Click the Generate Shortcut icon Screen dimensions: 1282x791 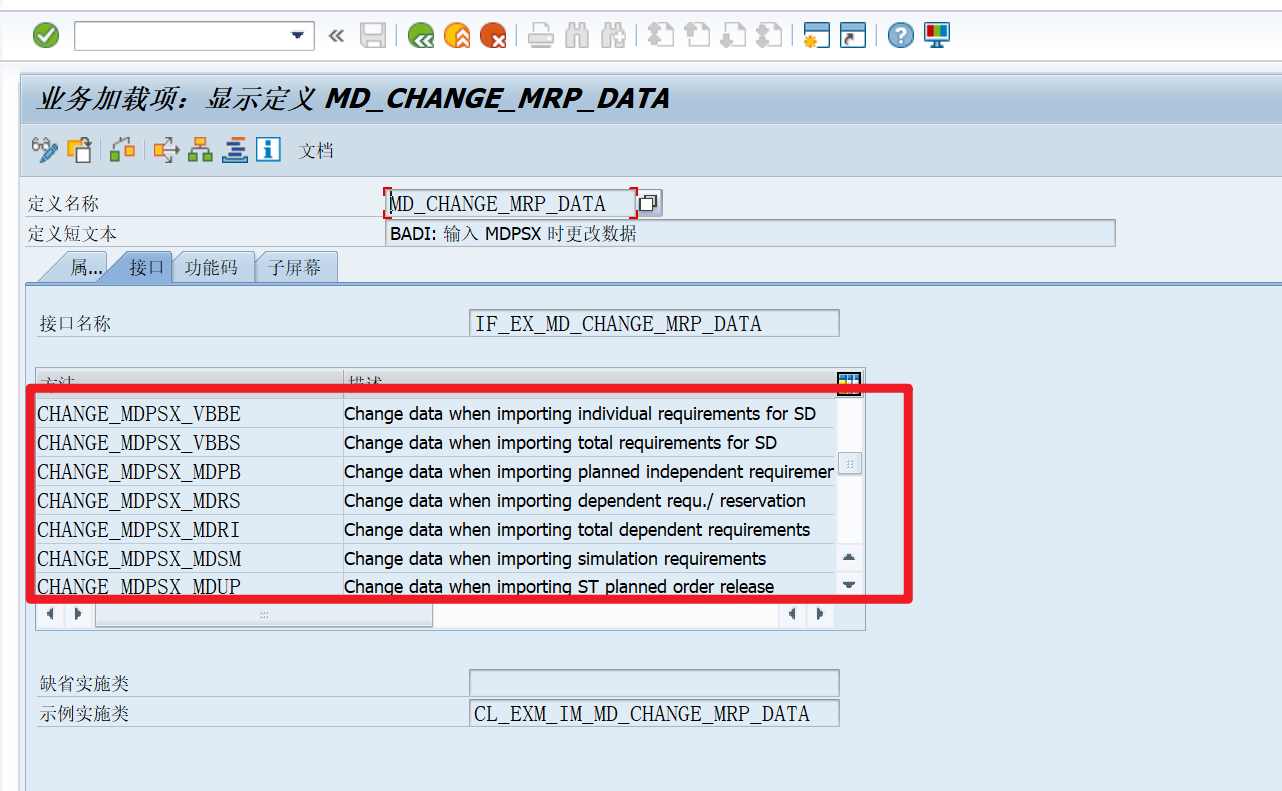(853, 36)
